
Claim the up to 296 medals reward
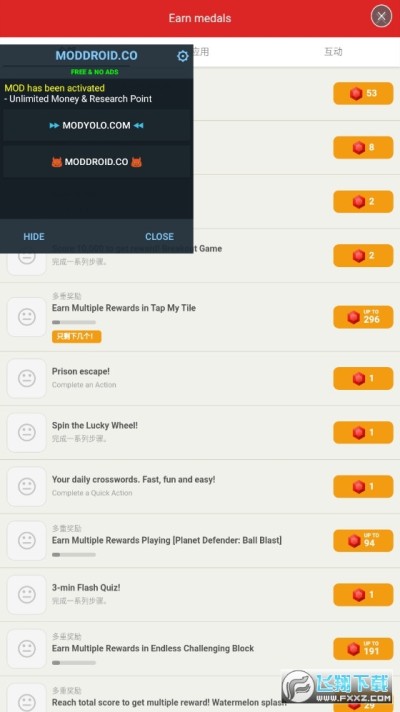[363, 317]
